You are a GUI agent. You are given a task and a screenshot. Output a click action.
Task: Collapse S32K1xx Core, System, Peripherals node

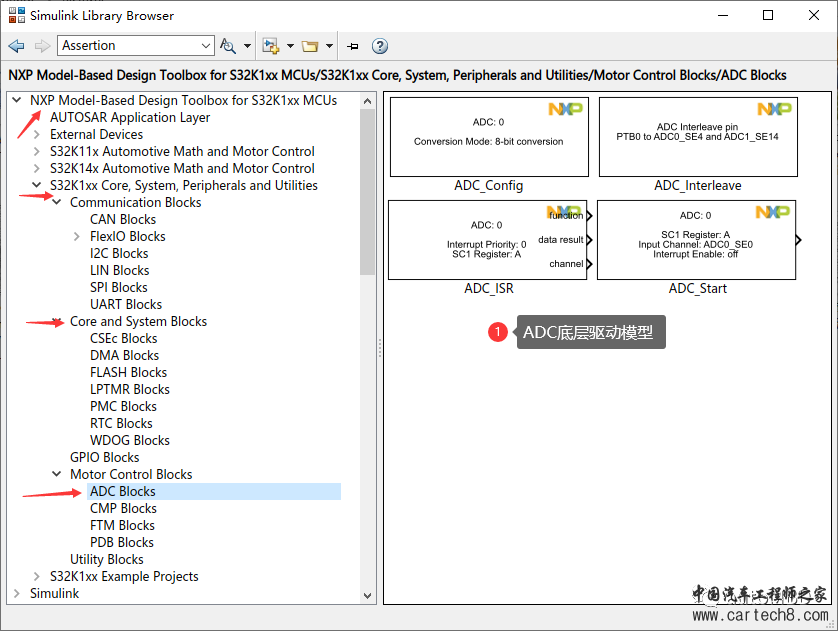[x=36, y=185]
